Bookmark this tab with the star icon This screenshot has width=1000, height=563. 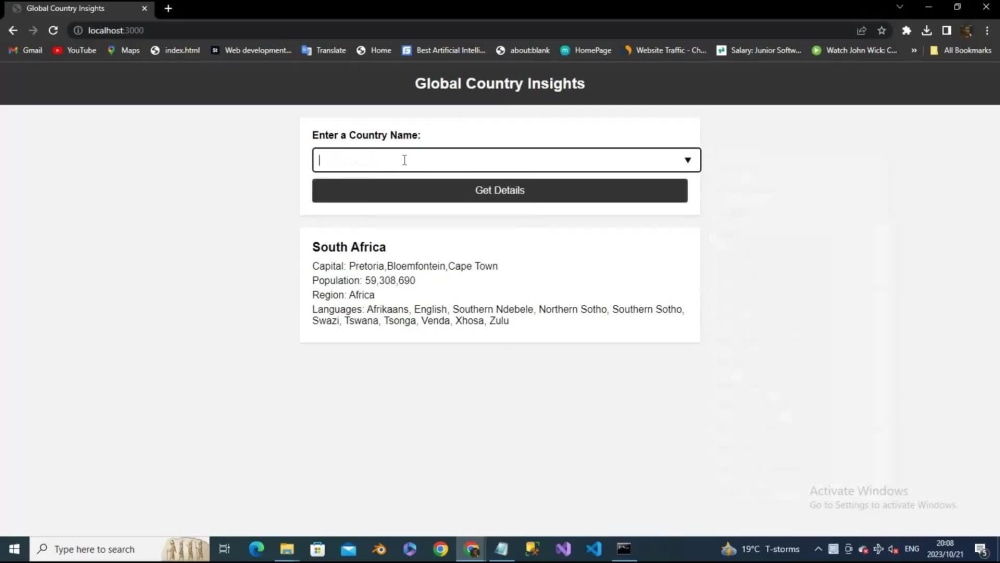881,30
